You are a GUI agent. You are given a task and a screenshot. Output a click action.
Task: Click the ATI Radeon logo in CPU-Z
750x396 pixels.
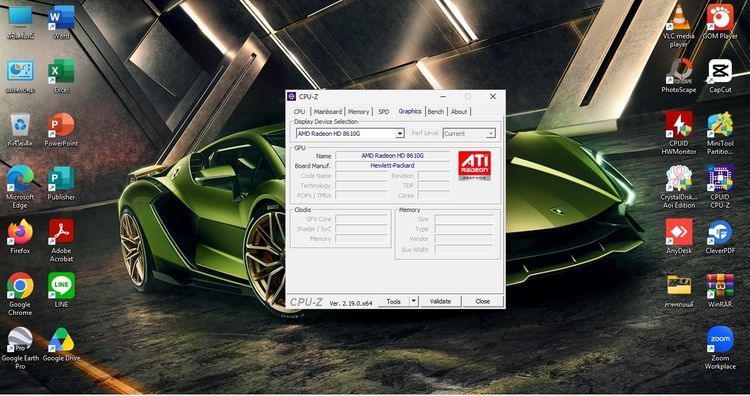coord(474,165)
